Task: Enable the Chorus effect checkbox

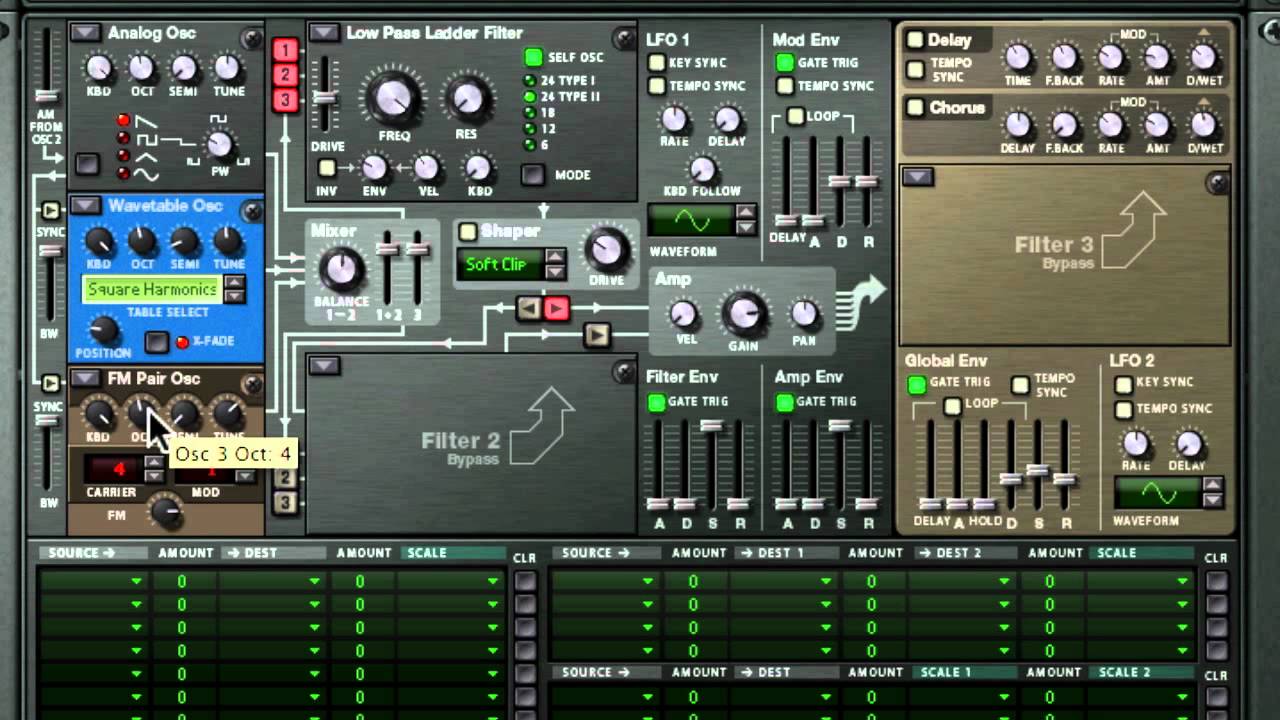Action: tap(915, 107)
